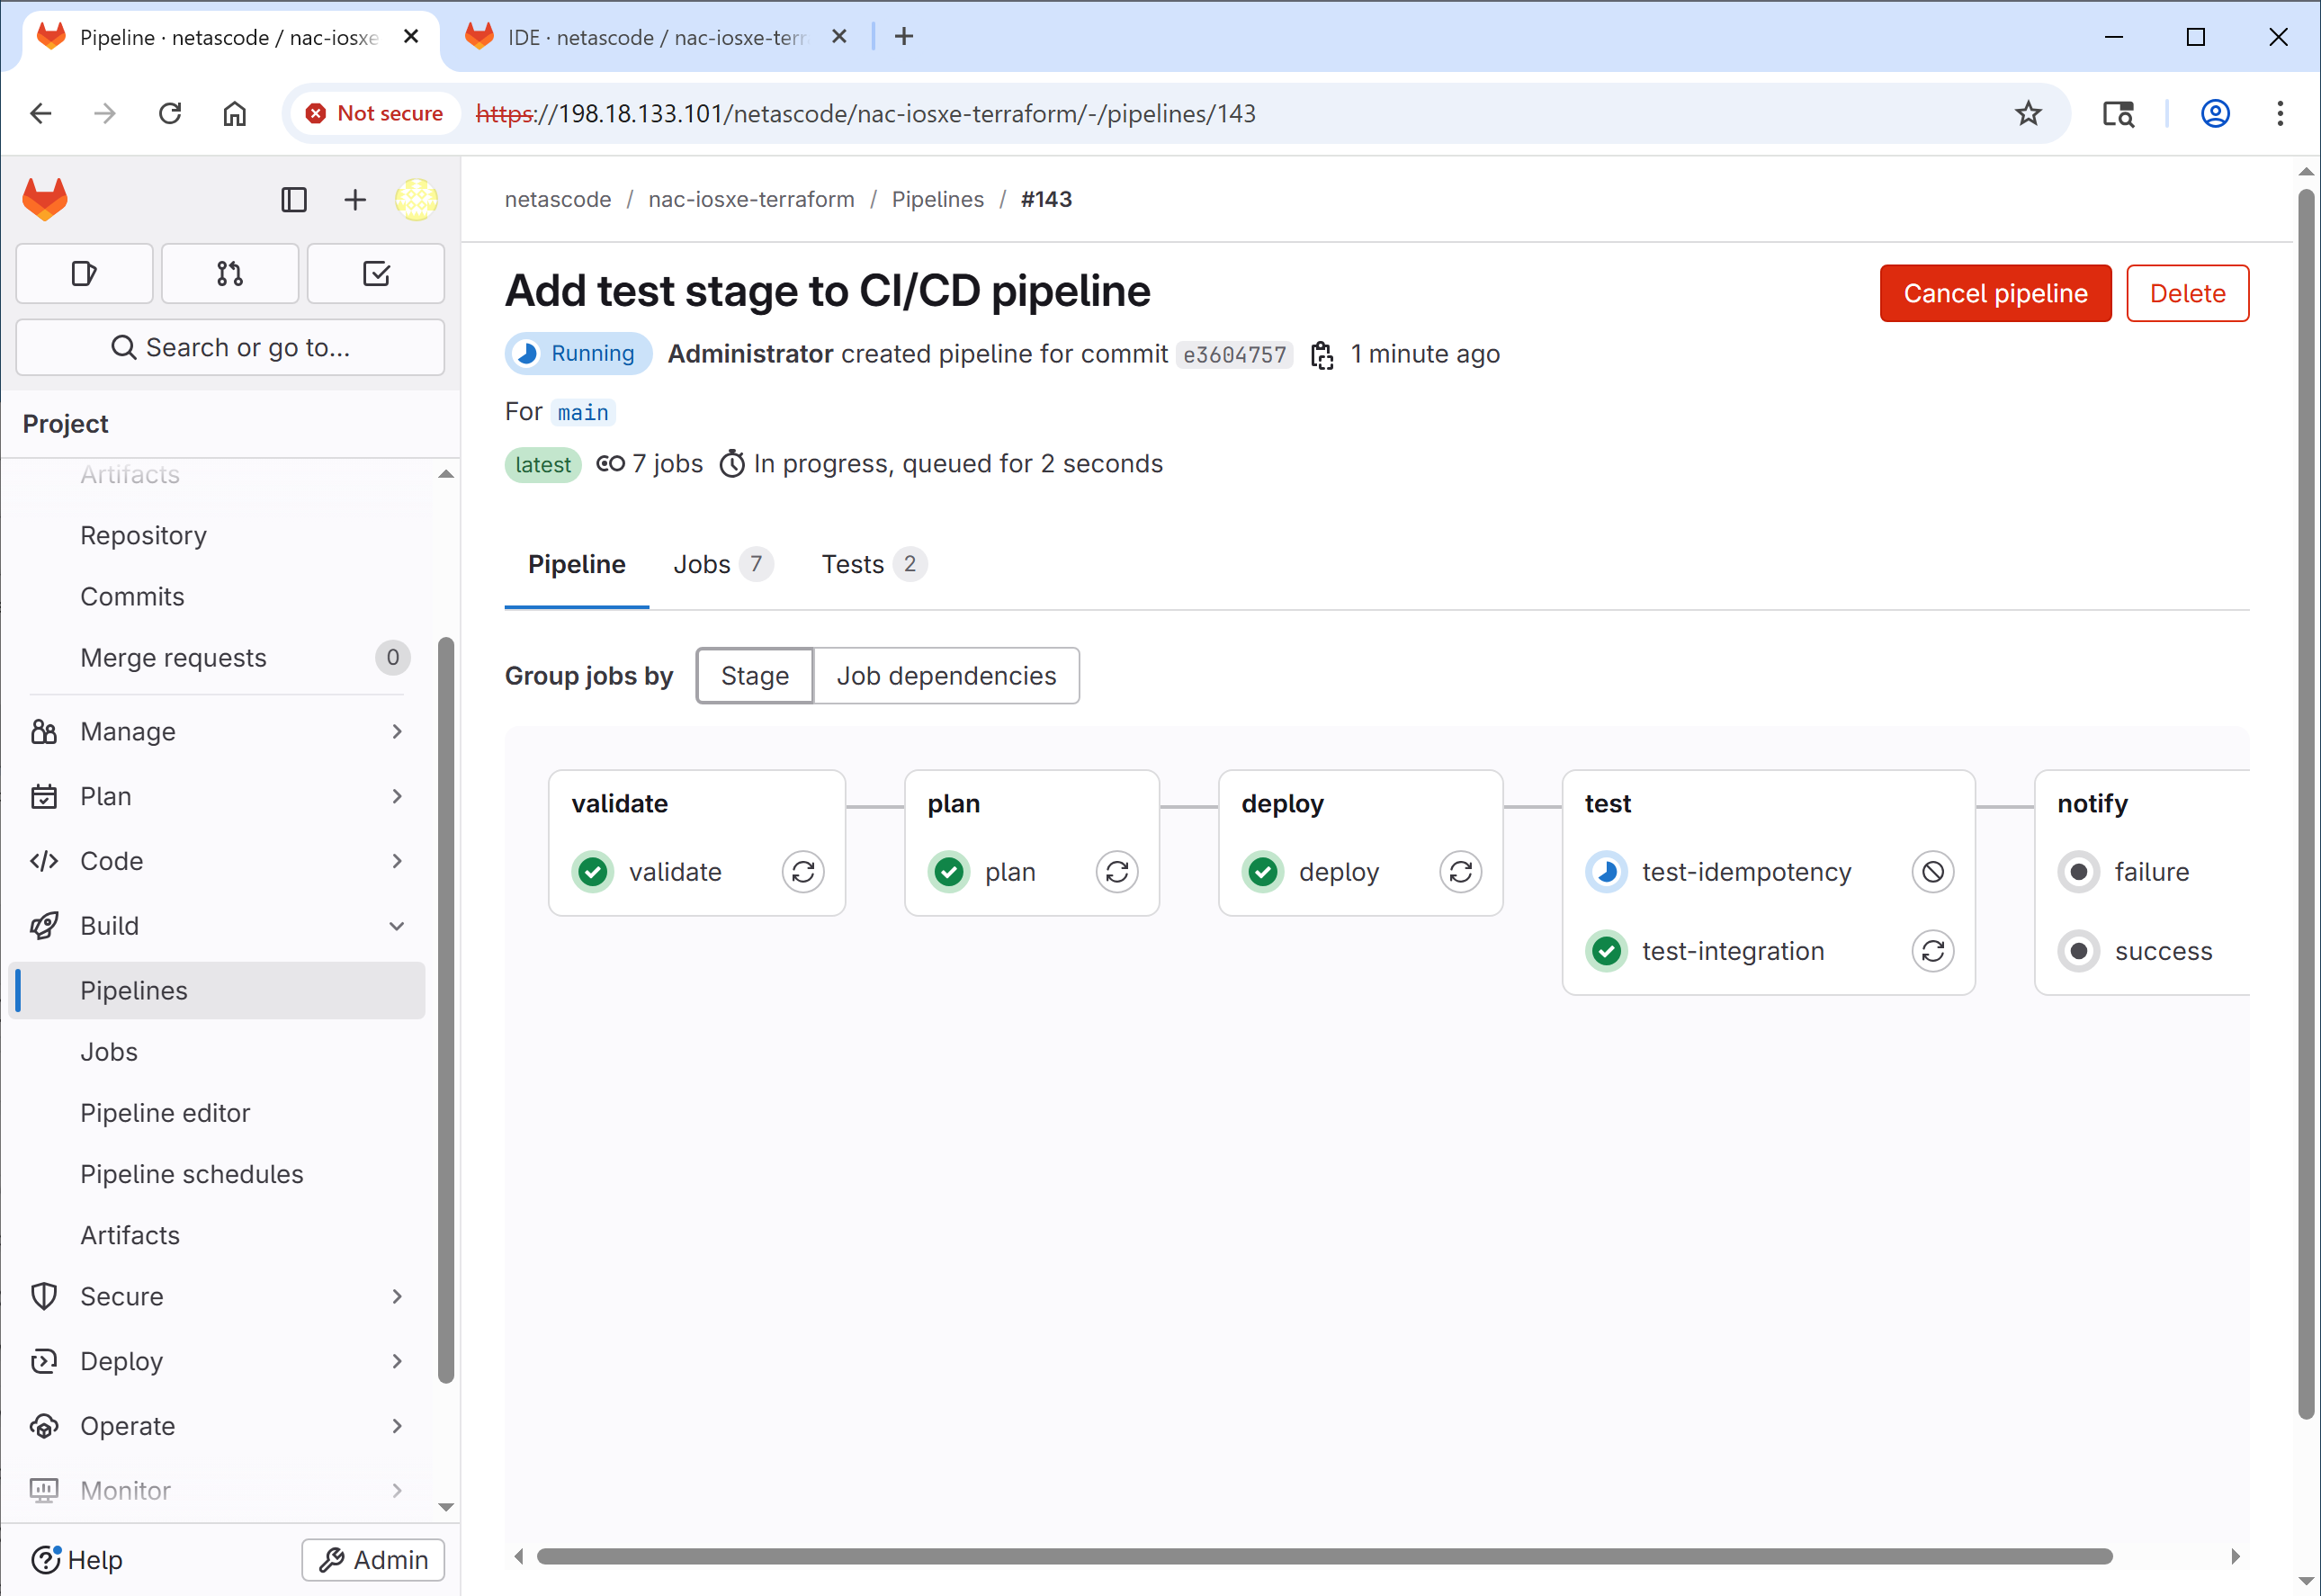Screen dimensions: 2321x1596
Task: Open merge requests shortcut icon in sidebar
Action: click(x=230, y=273)
